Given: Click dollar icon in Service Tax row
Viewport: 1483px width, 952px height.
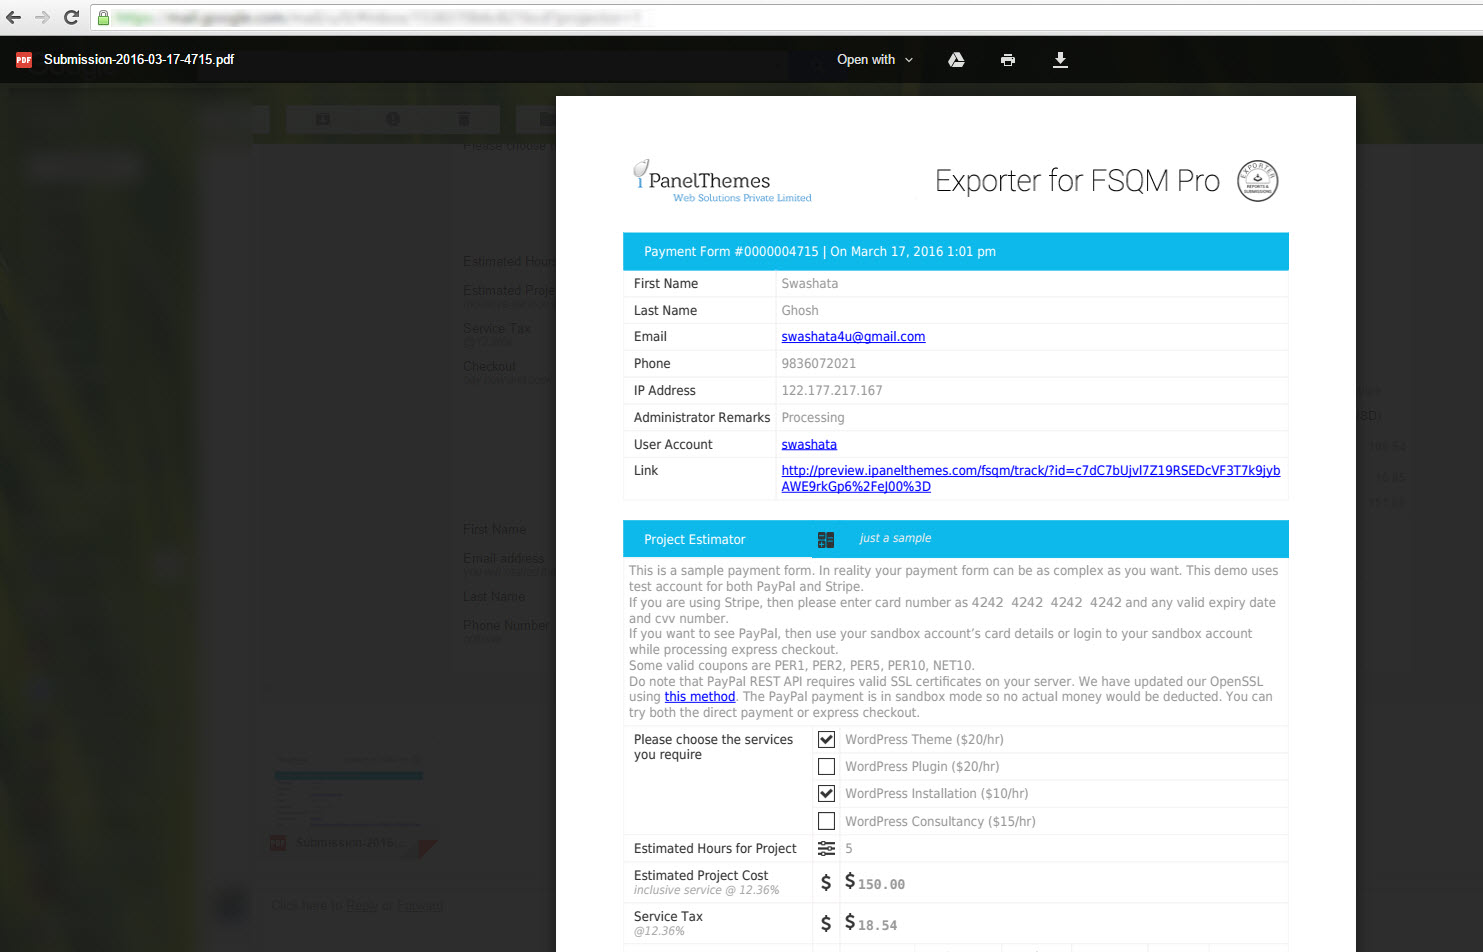Looking at the screenshot, I should pyautogui.click(x=826, y=923).
